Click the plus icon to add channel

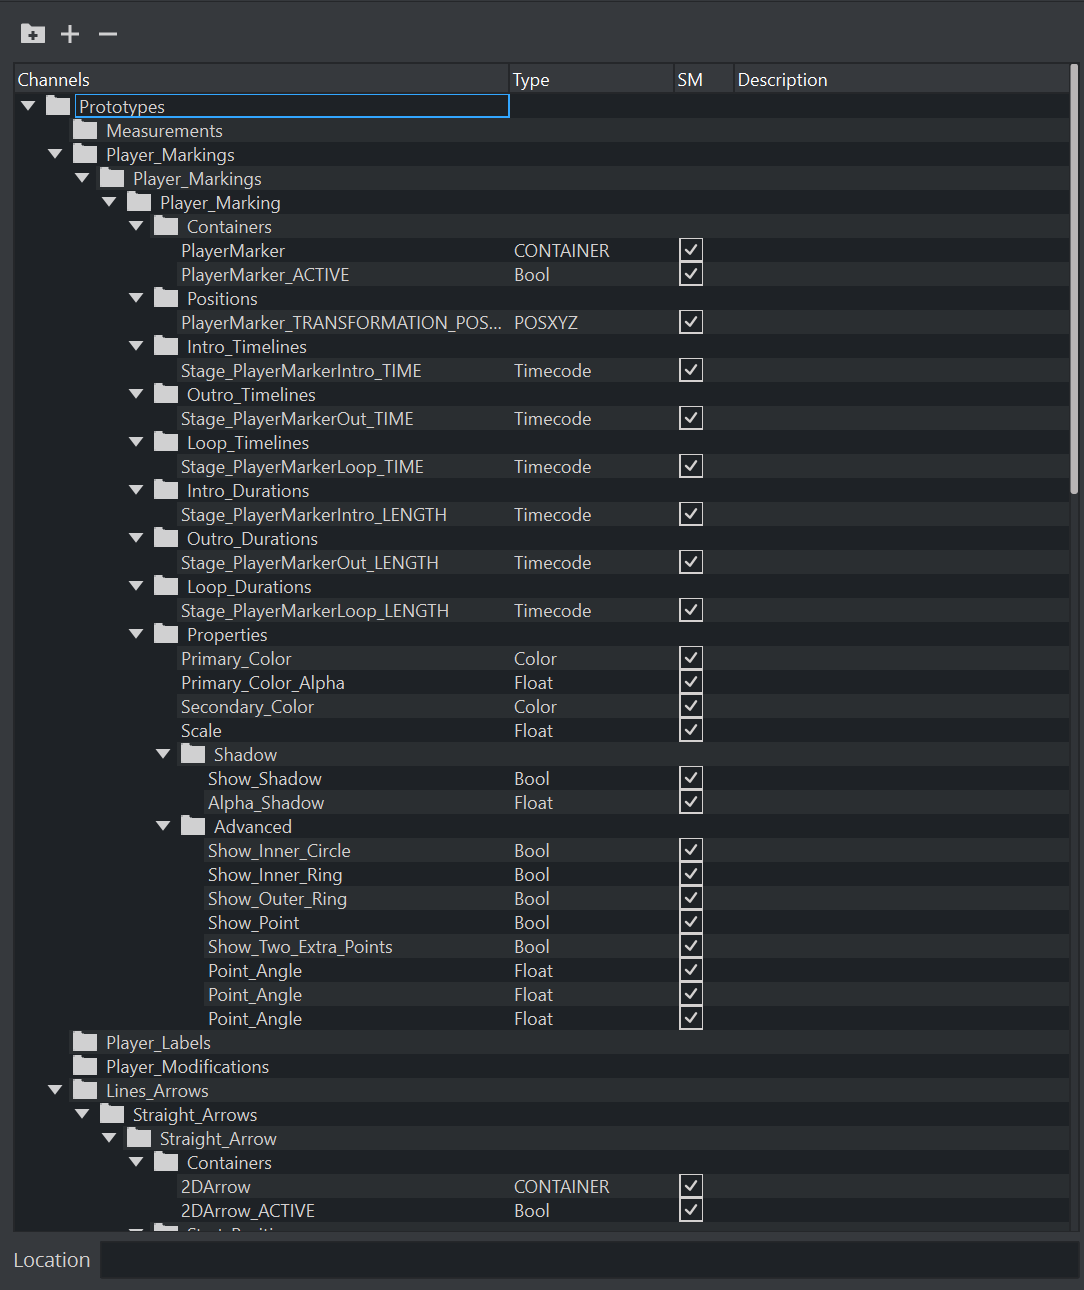coord(70,34)
